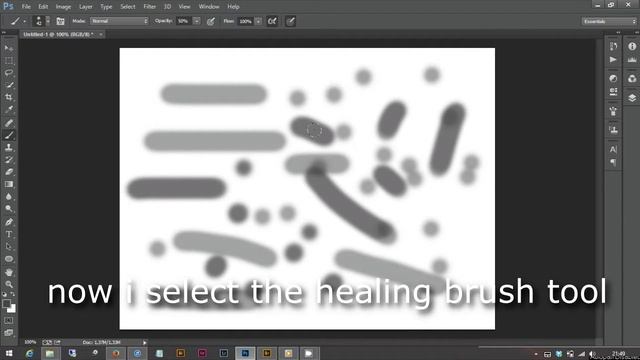Select the Blur tool
The height and width of the screenshot is (360, 640).
[x=9, y=196]
